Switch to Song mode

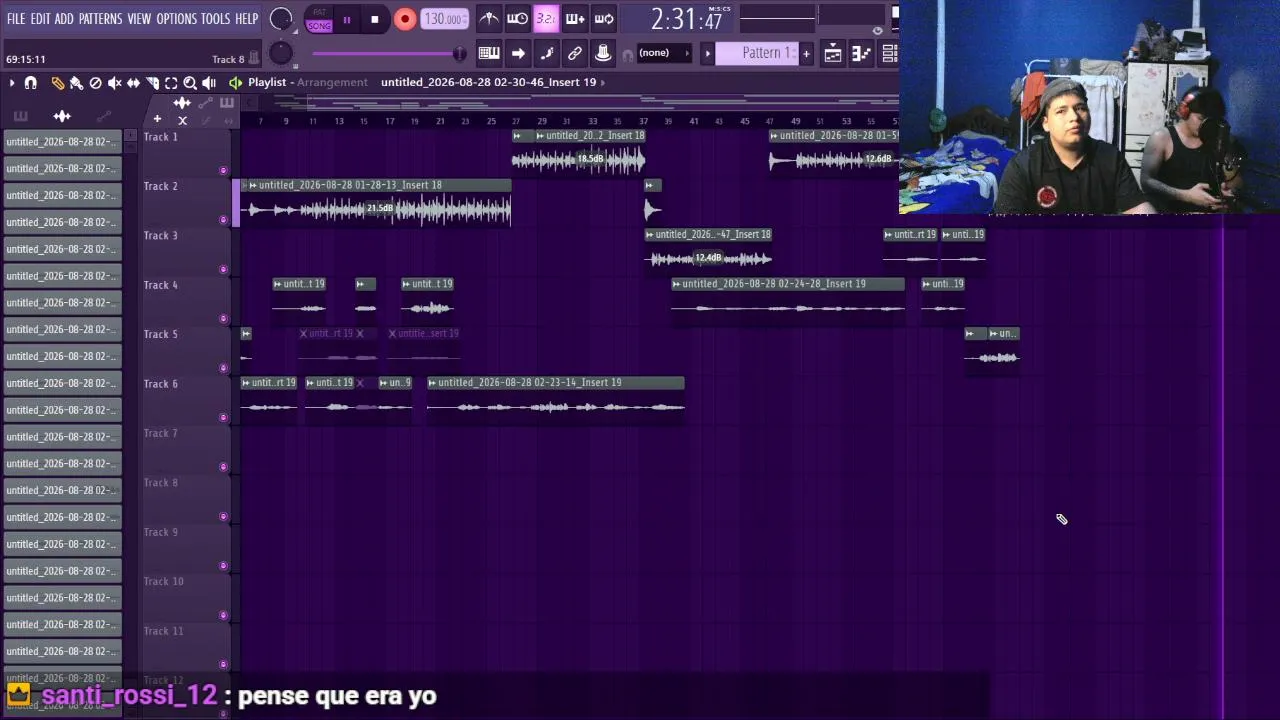point(319,25)
